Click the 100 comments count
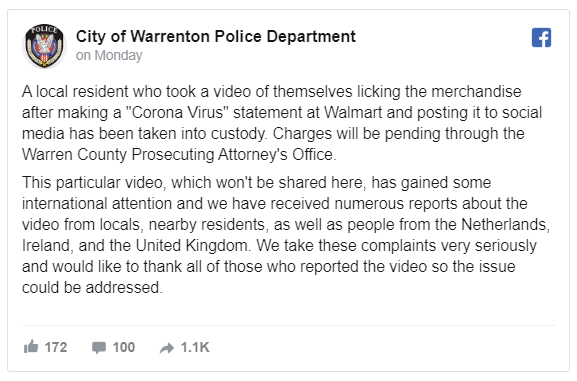 [124, 347]
